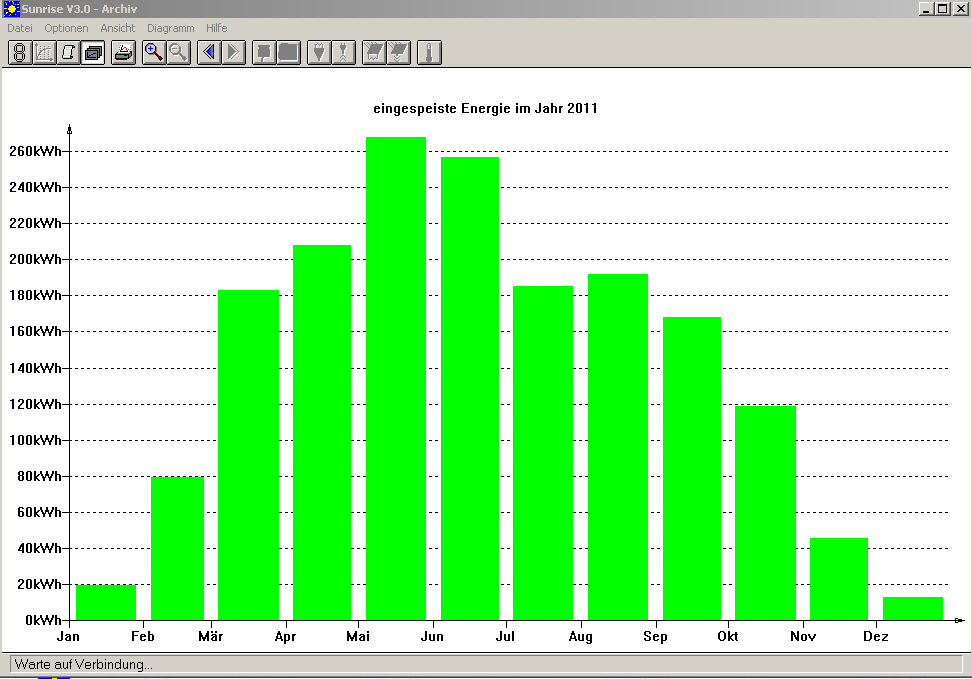Click the '260kWh' axis label

(x=35, y=151)
